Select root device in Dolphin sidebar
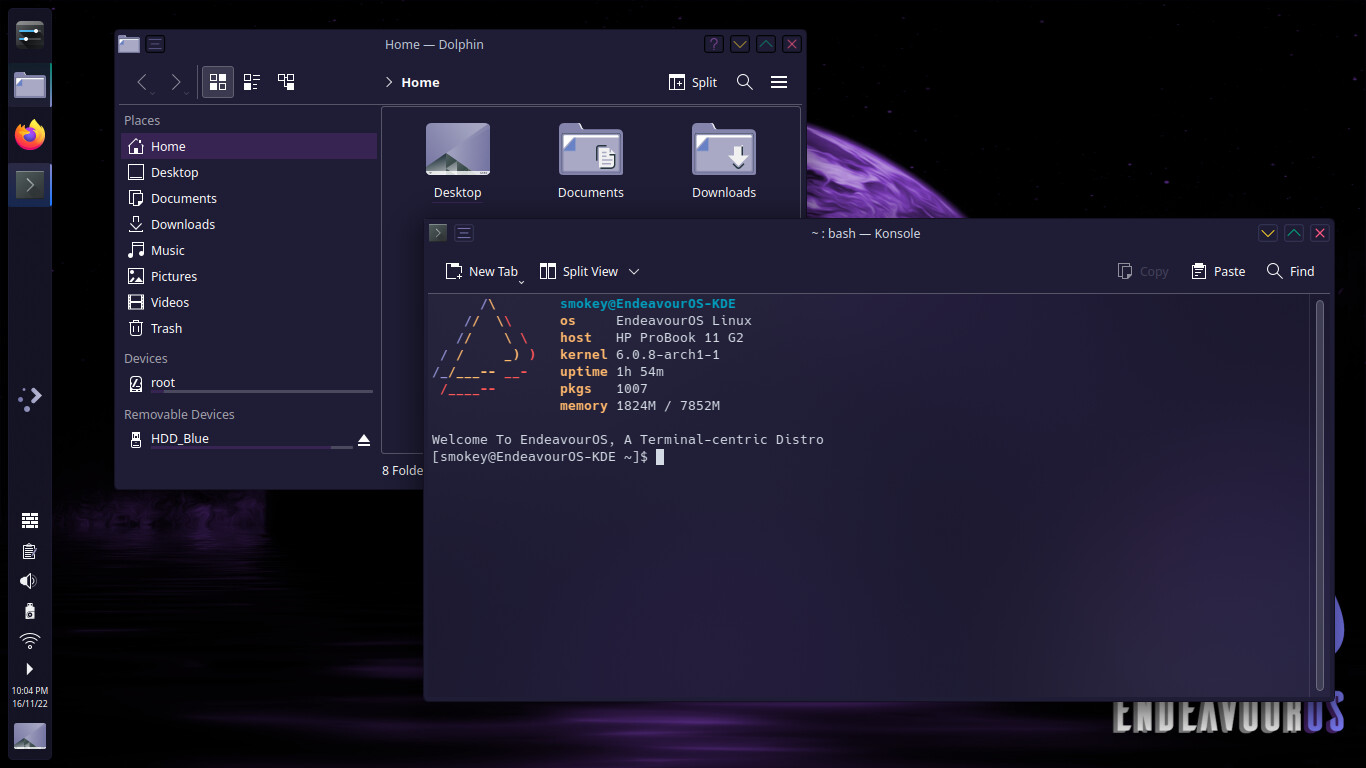This screenshot has width=1366, height=768. click(249, 383)
